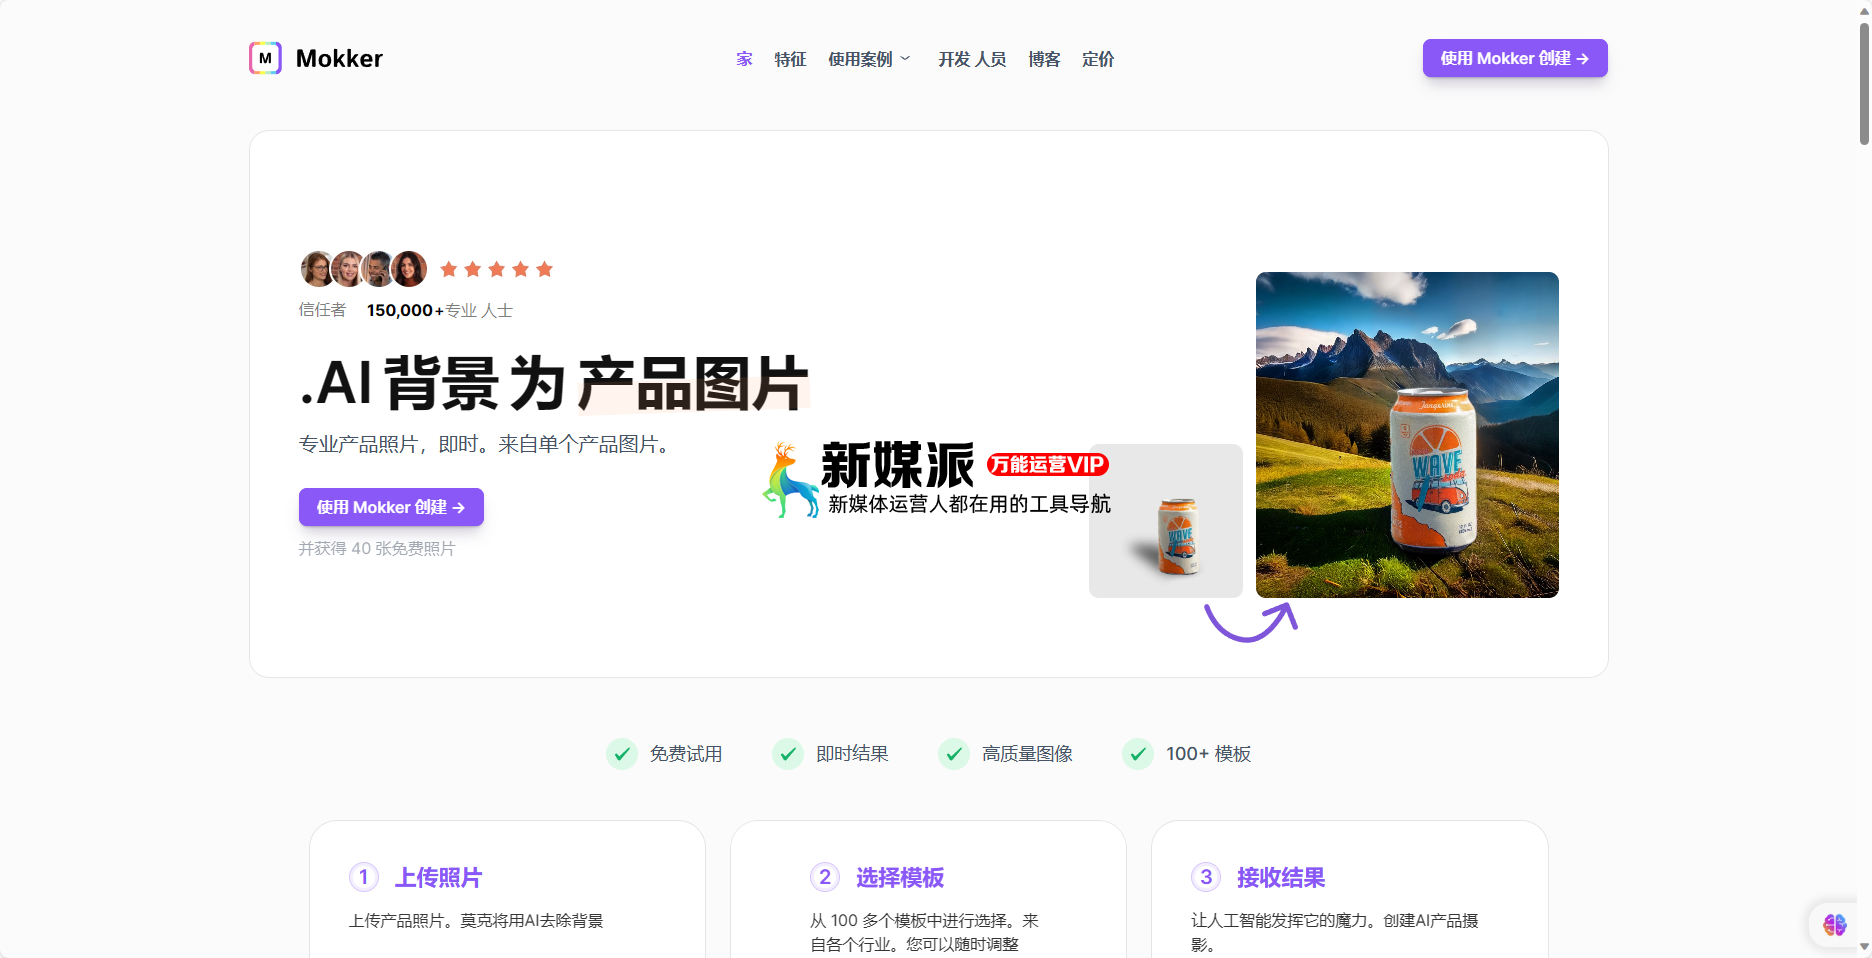Click the 专业产品照片，即时 subtitle text
This screenshot has height=958, width=1872.
click(x=487, y=444)
